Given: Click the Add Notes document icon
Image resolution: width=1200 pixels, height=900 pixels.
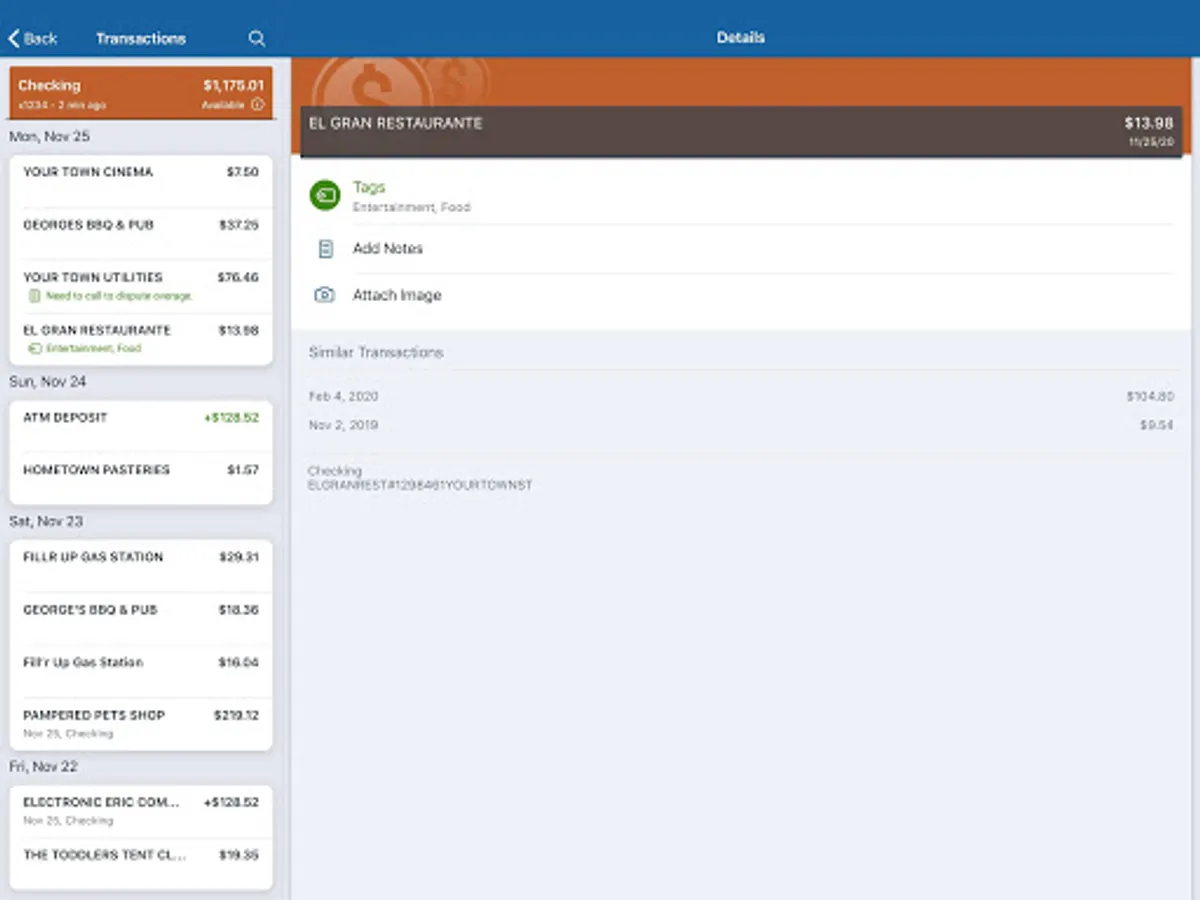Looking at the screenshot, I should tap(325, 249).
